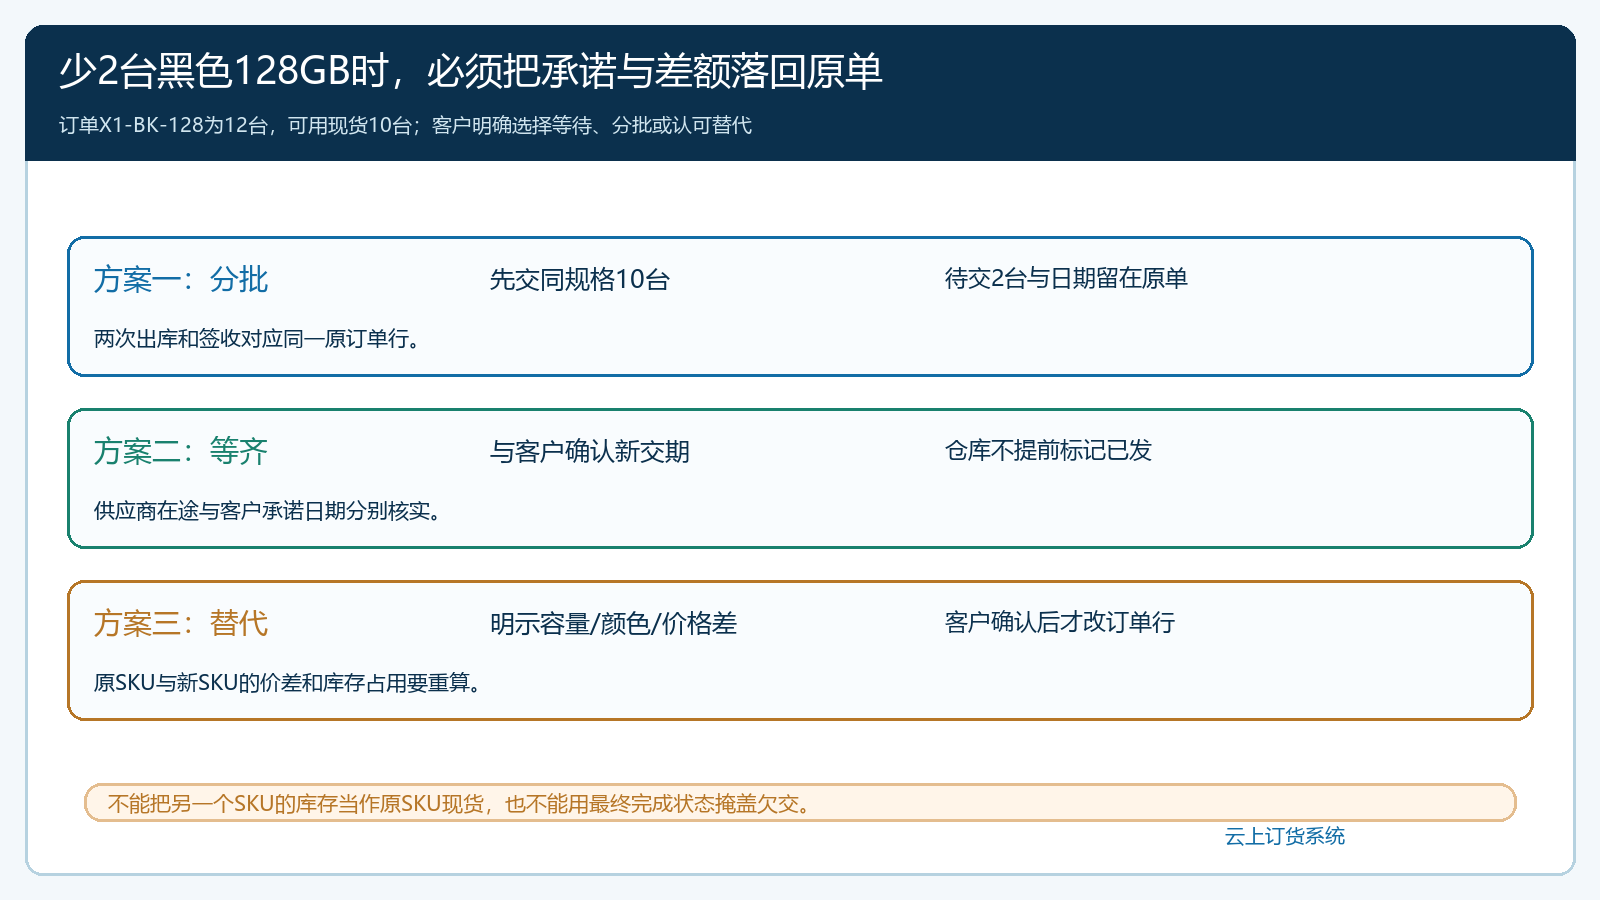Screen dimensions: 1600x900
Task: Click the subtitle starting 订单X1-BK-128为12台
Action: click(405, 125)
